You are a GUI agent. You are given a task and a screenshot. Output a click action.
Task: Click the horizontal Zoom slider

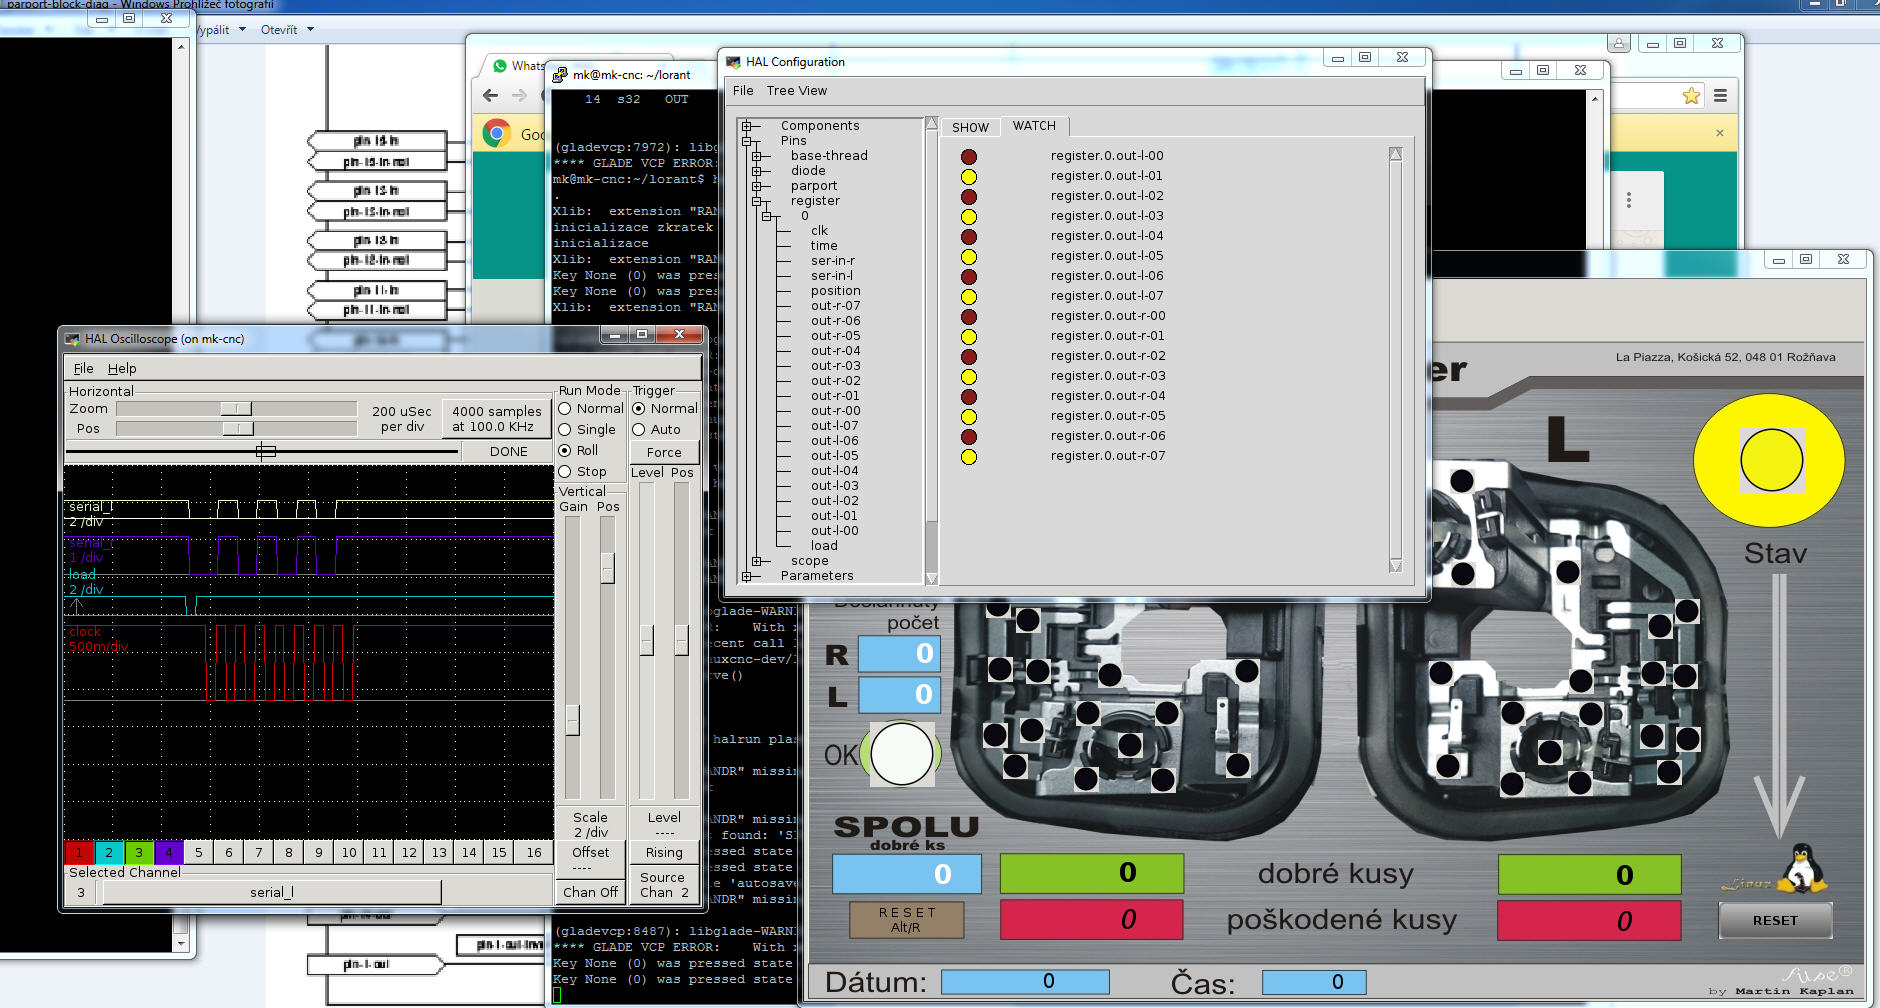pyautogui.click(x=236, y=409)
